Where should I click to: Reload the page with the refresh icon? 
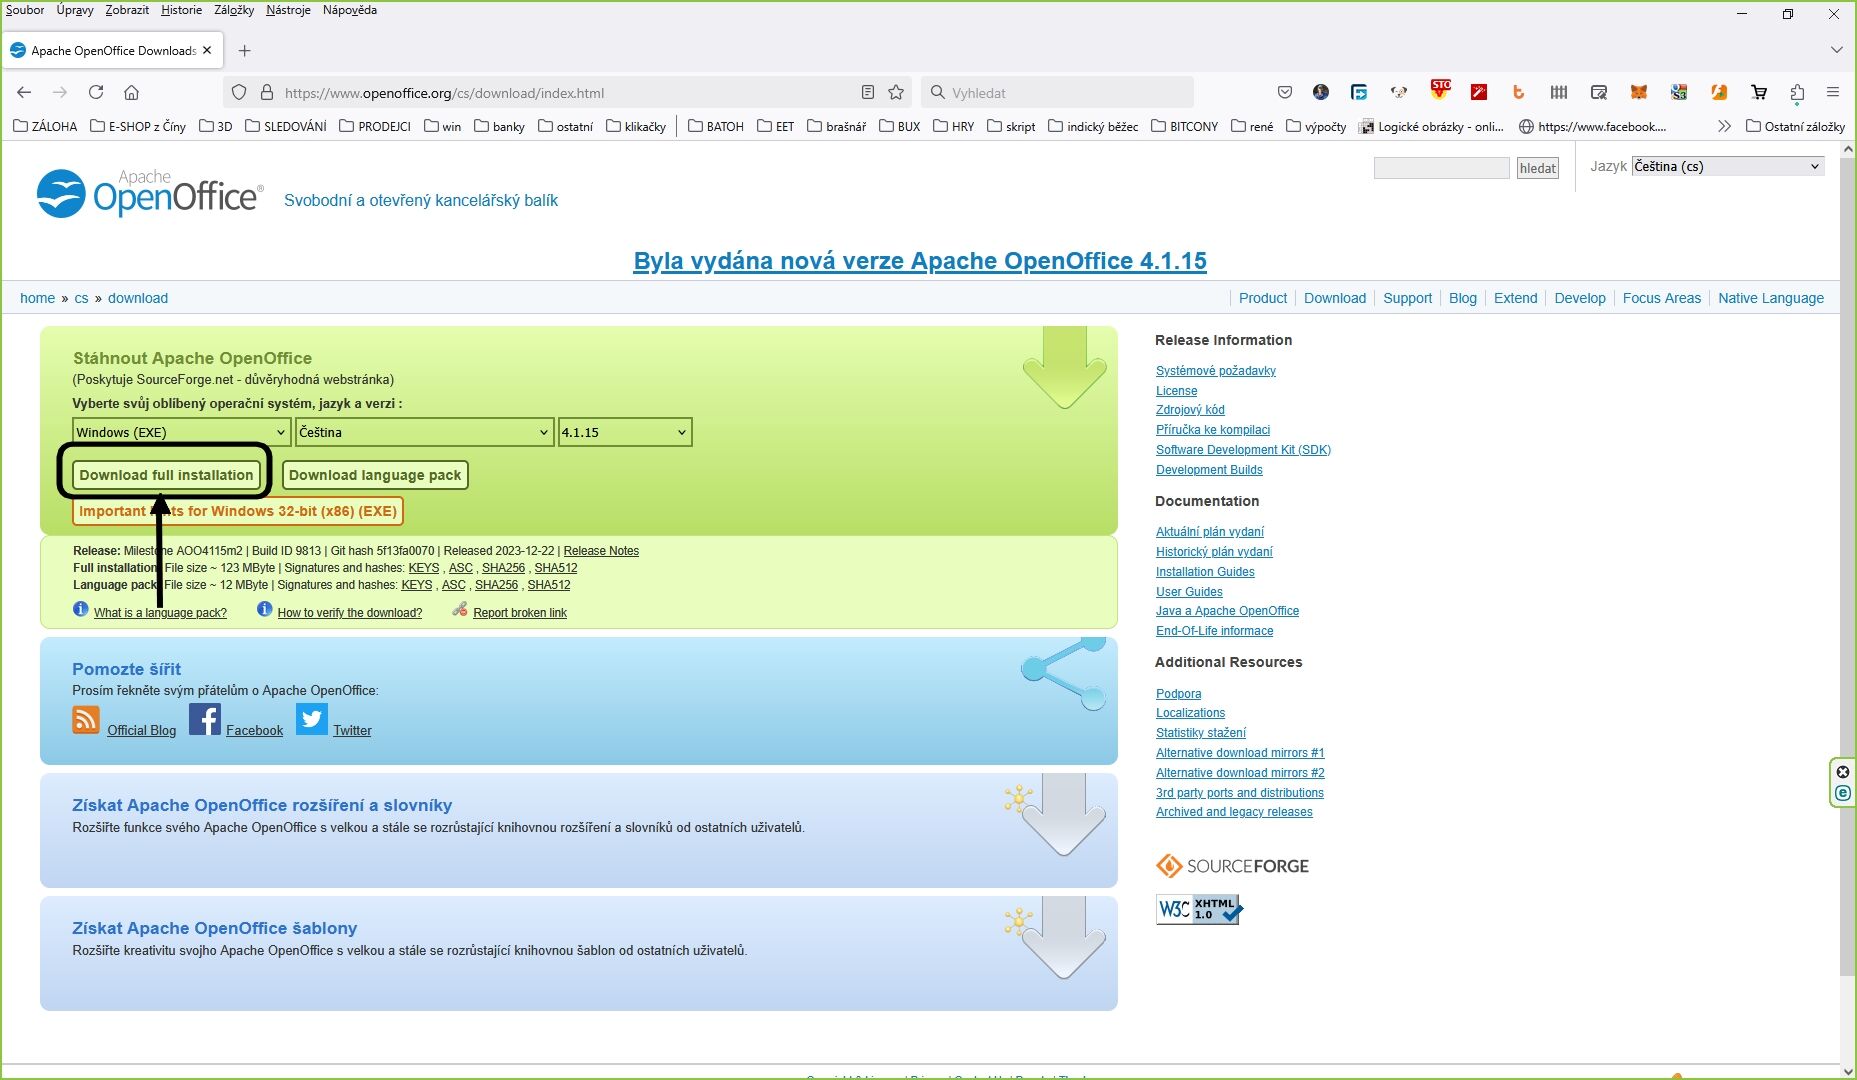click(x=96, y=92)
